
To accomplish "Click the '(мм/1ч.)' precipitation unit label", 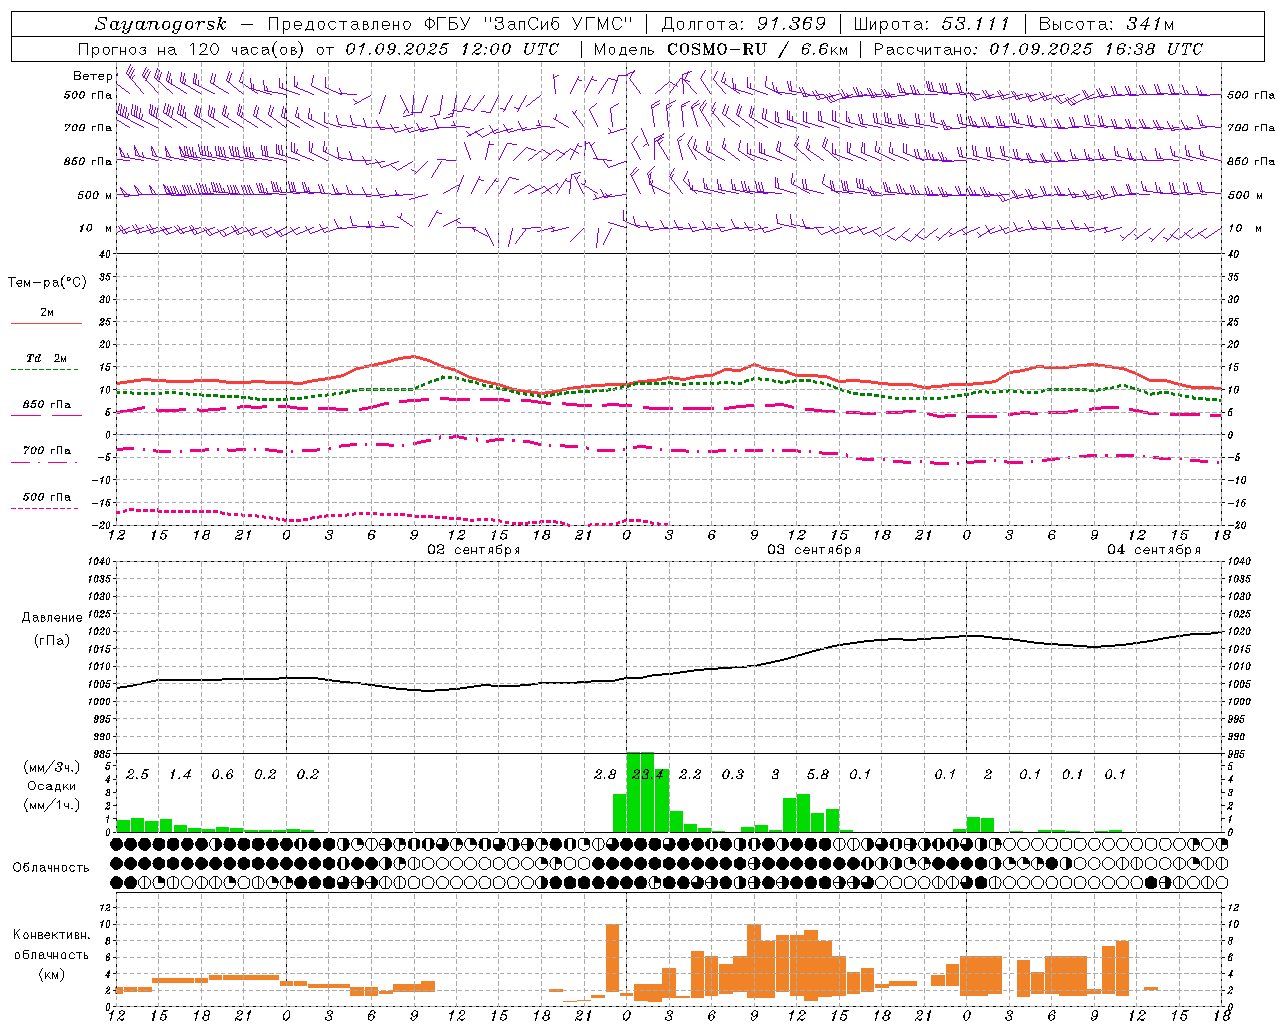I will [x=52, y=805].
